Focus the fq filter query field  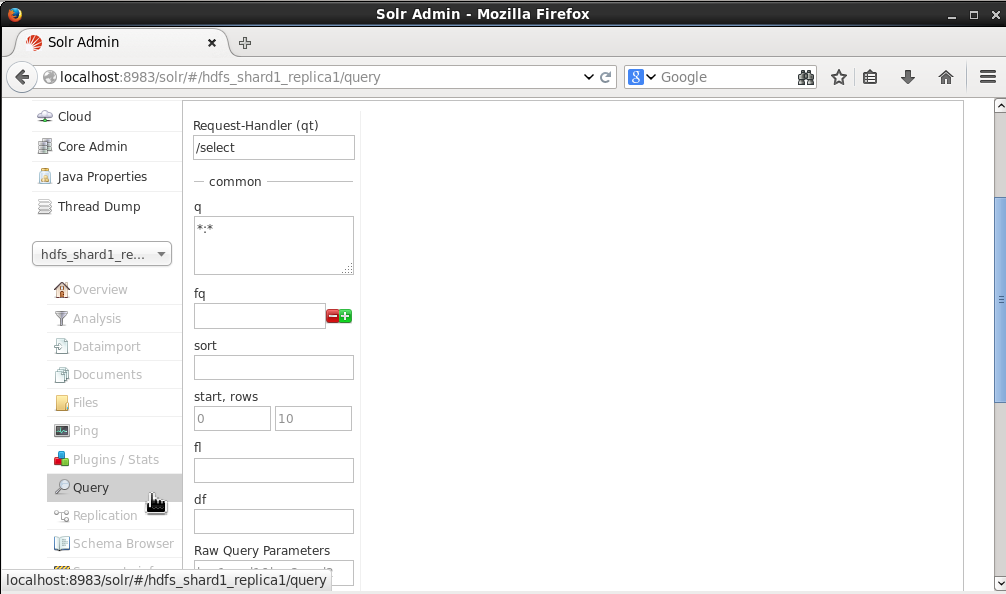[260, 316]
